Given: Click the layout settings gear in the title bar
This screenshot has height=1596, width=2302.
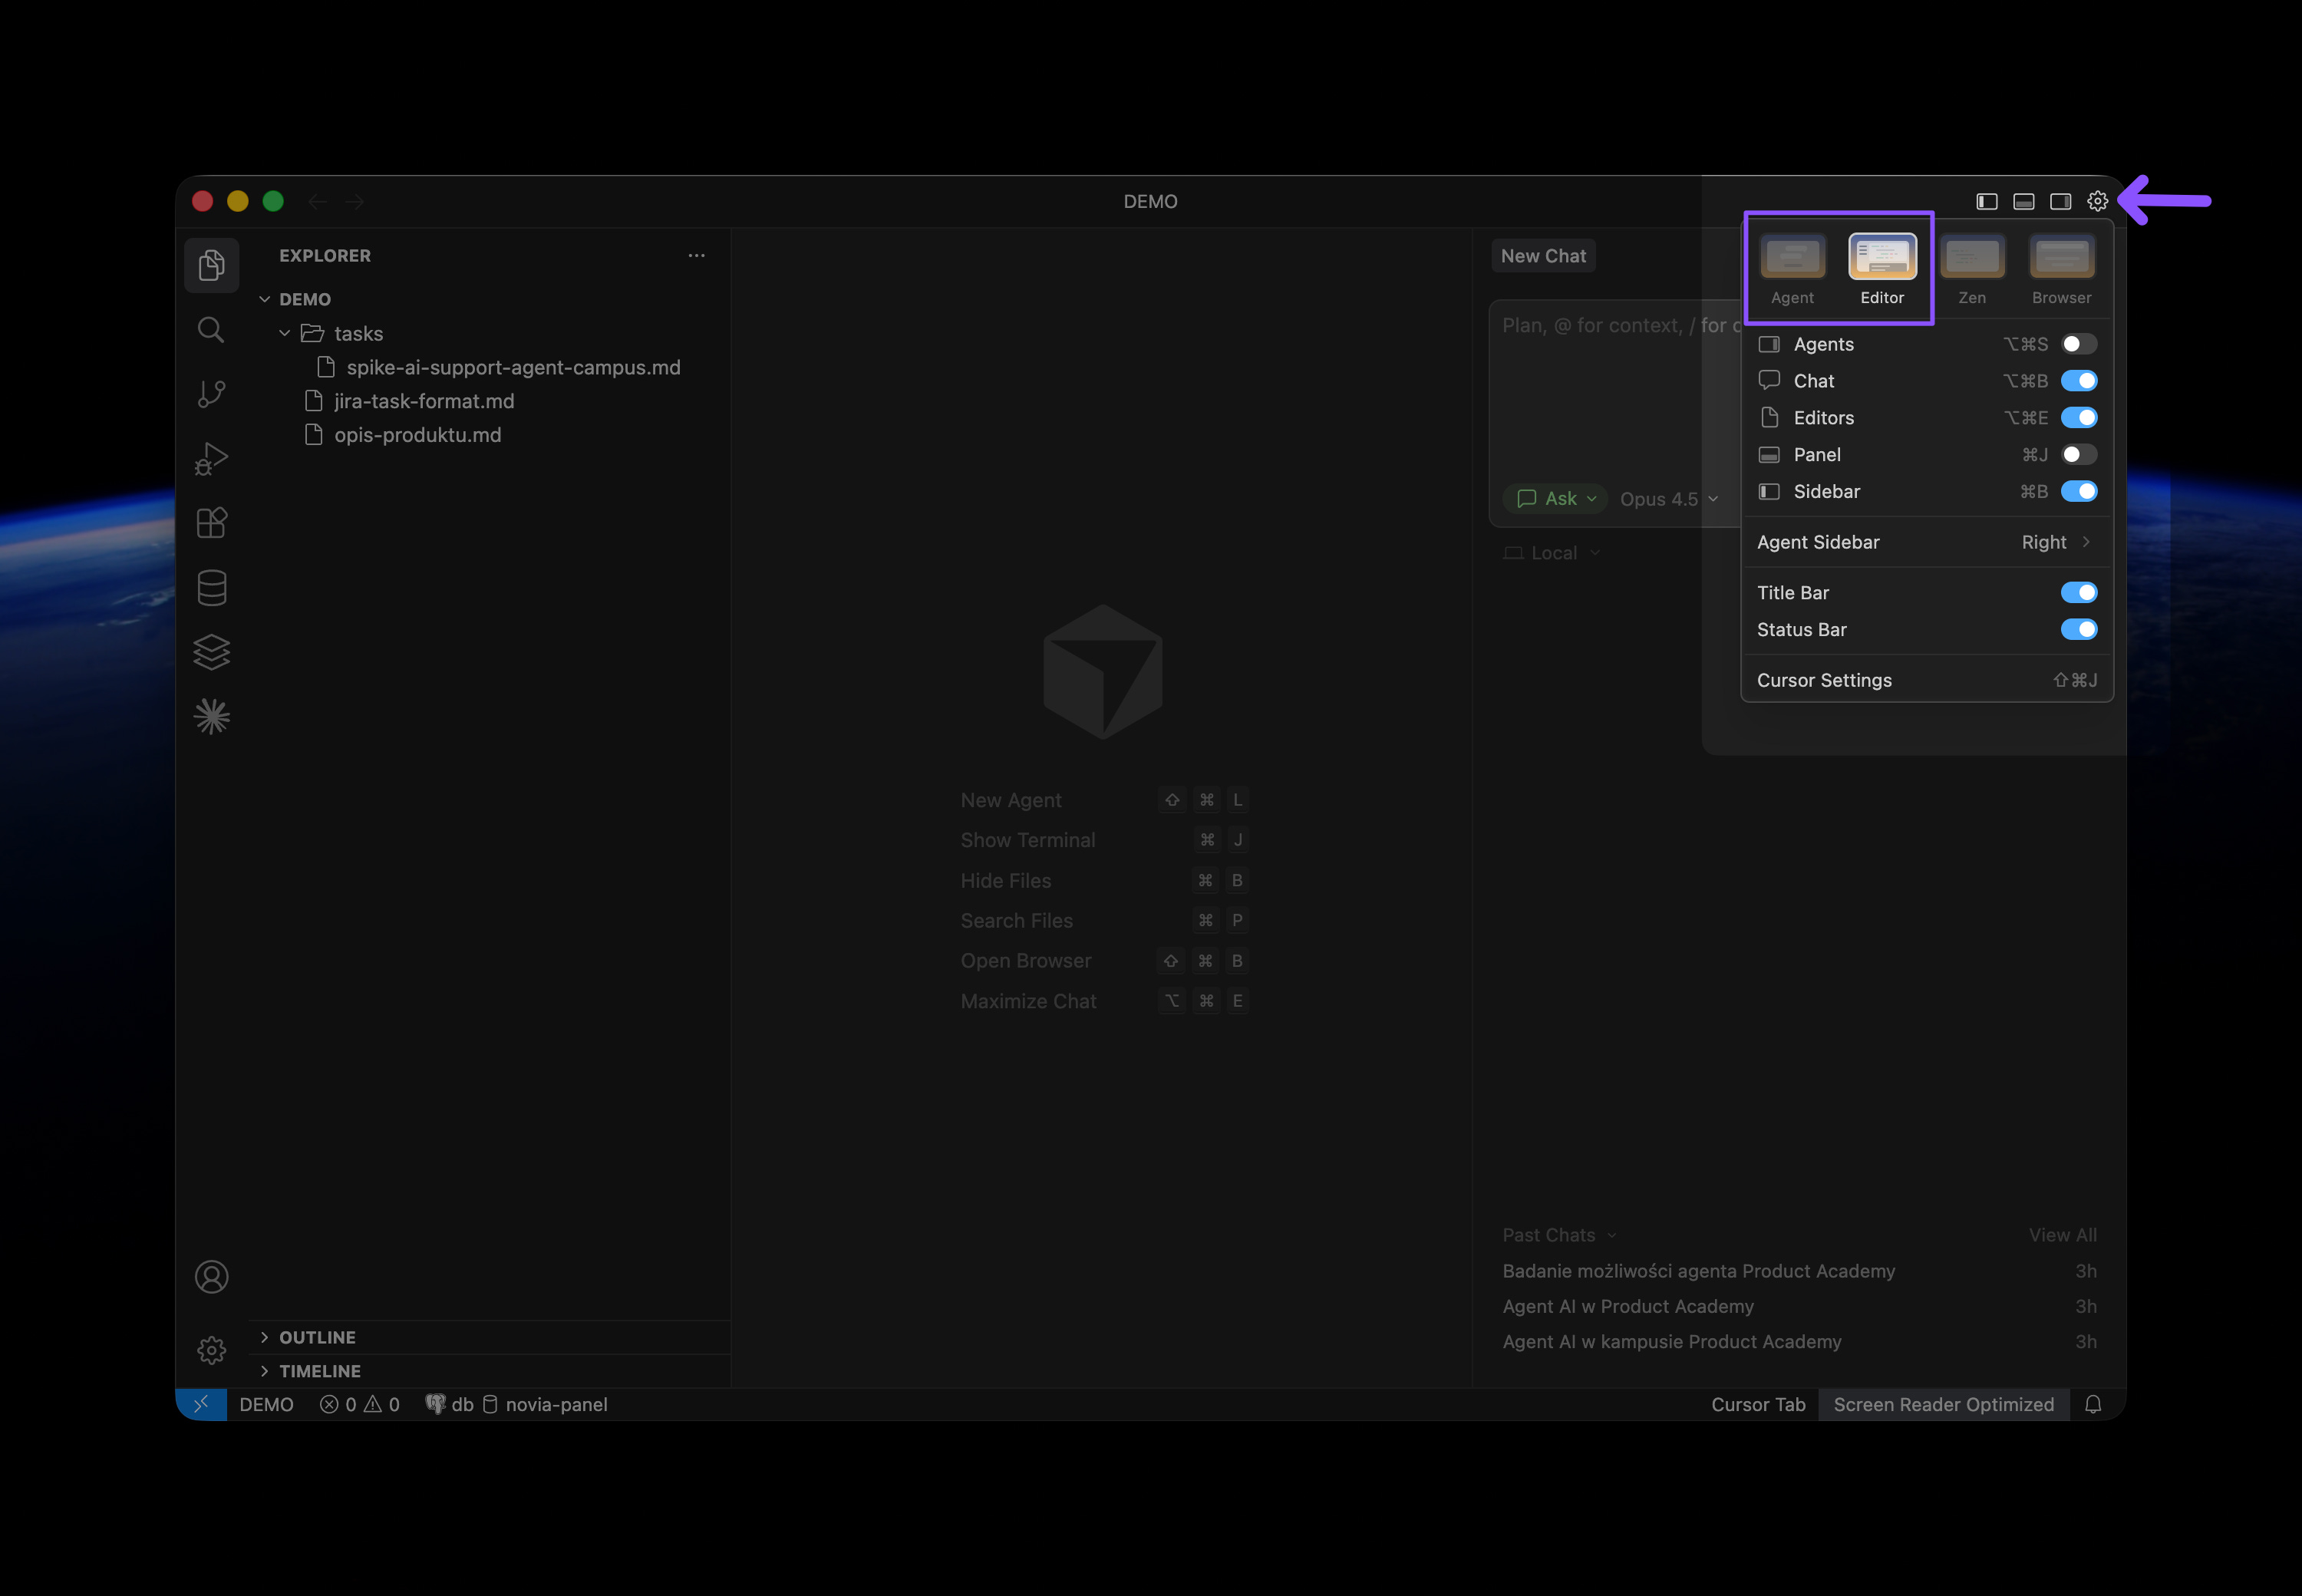Looking at the screenshot, I should (x=2097, y=201).
